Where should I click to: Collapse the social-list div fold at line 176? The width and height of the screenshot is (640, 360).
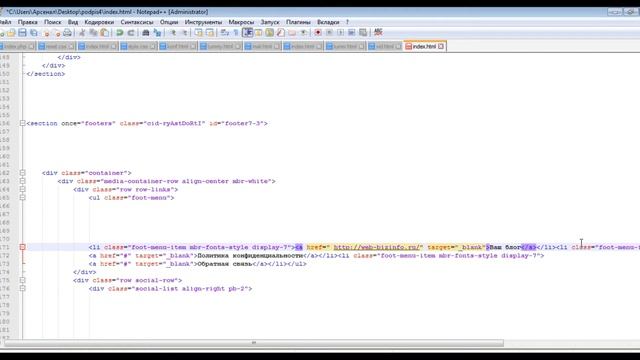[x=22, y=288]
